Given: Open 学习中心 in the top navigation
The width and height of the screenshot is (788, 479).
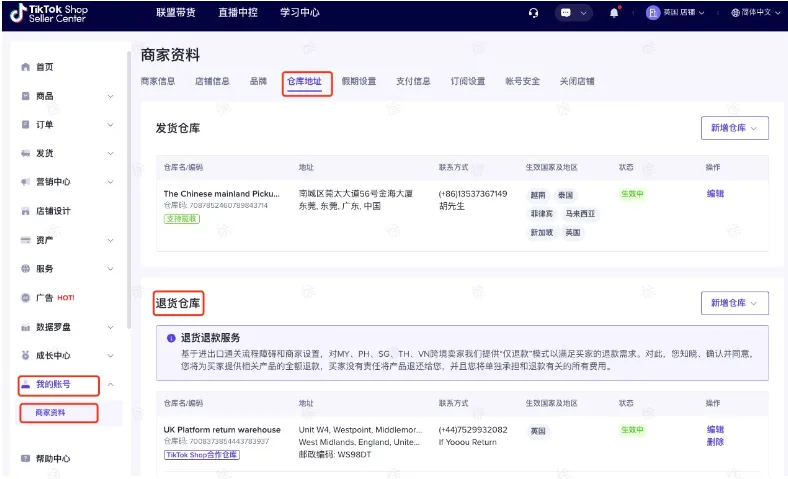Looking at the screenshot, I should [x=300, y=13].
